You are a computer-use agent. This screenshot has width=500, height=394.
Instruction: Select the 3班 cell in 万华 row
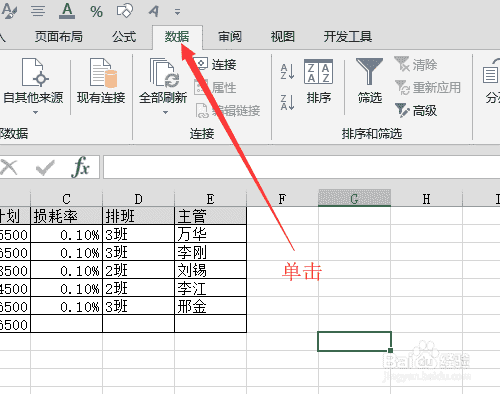pos(138,234)
